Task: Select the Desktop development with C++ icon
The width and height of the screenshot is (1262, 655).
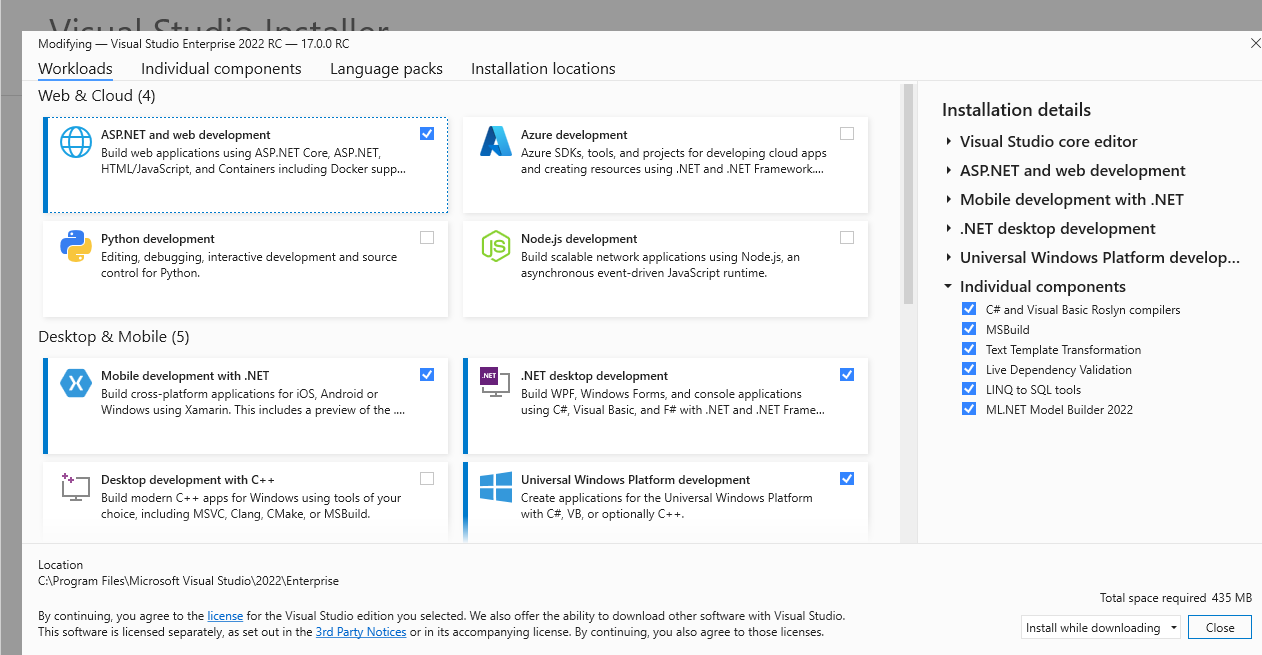Action: pos(75,487)
